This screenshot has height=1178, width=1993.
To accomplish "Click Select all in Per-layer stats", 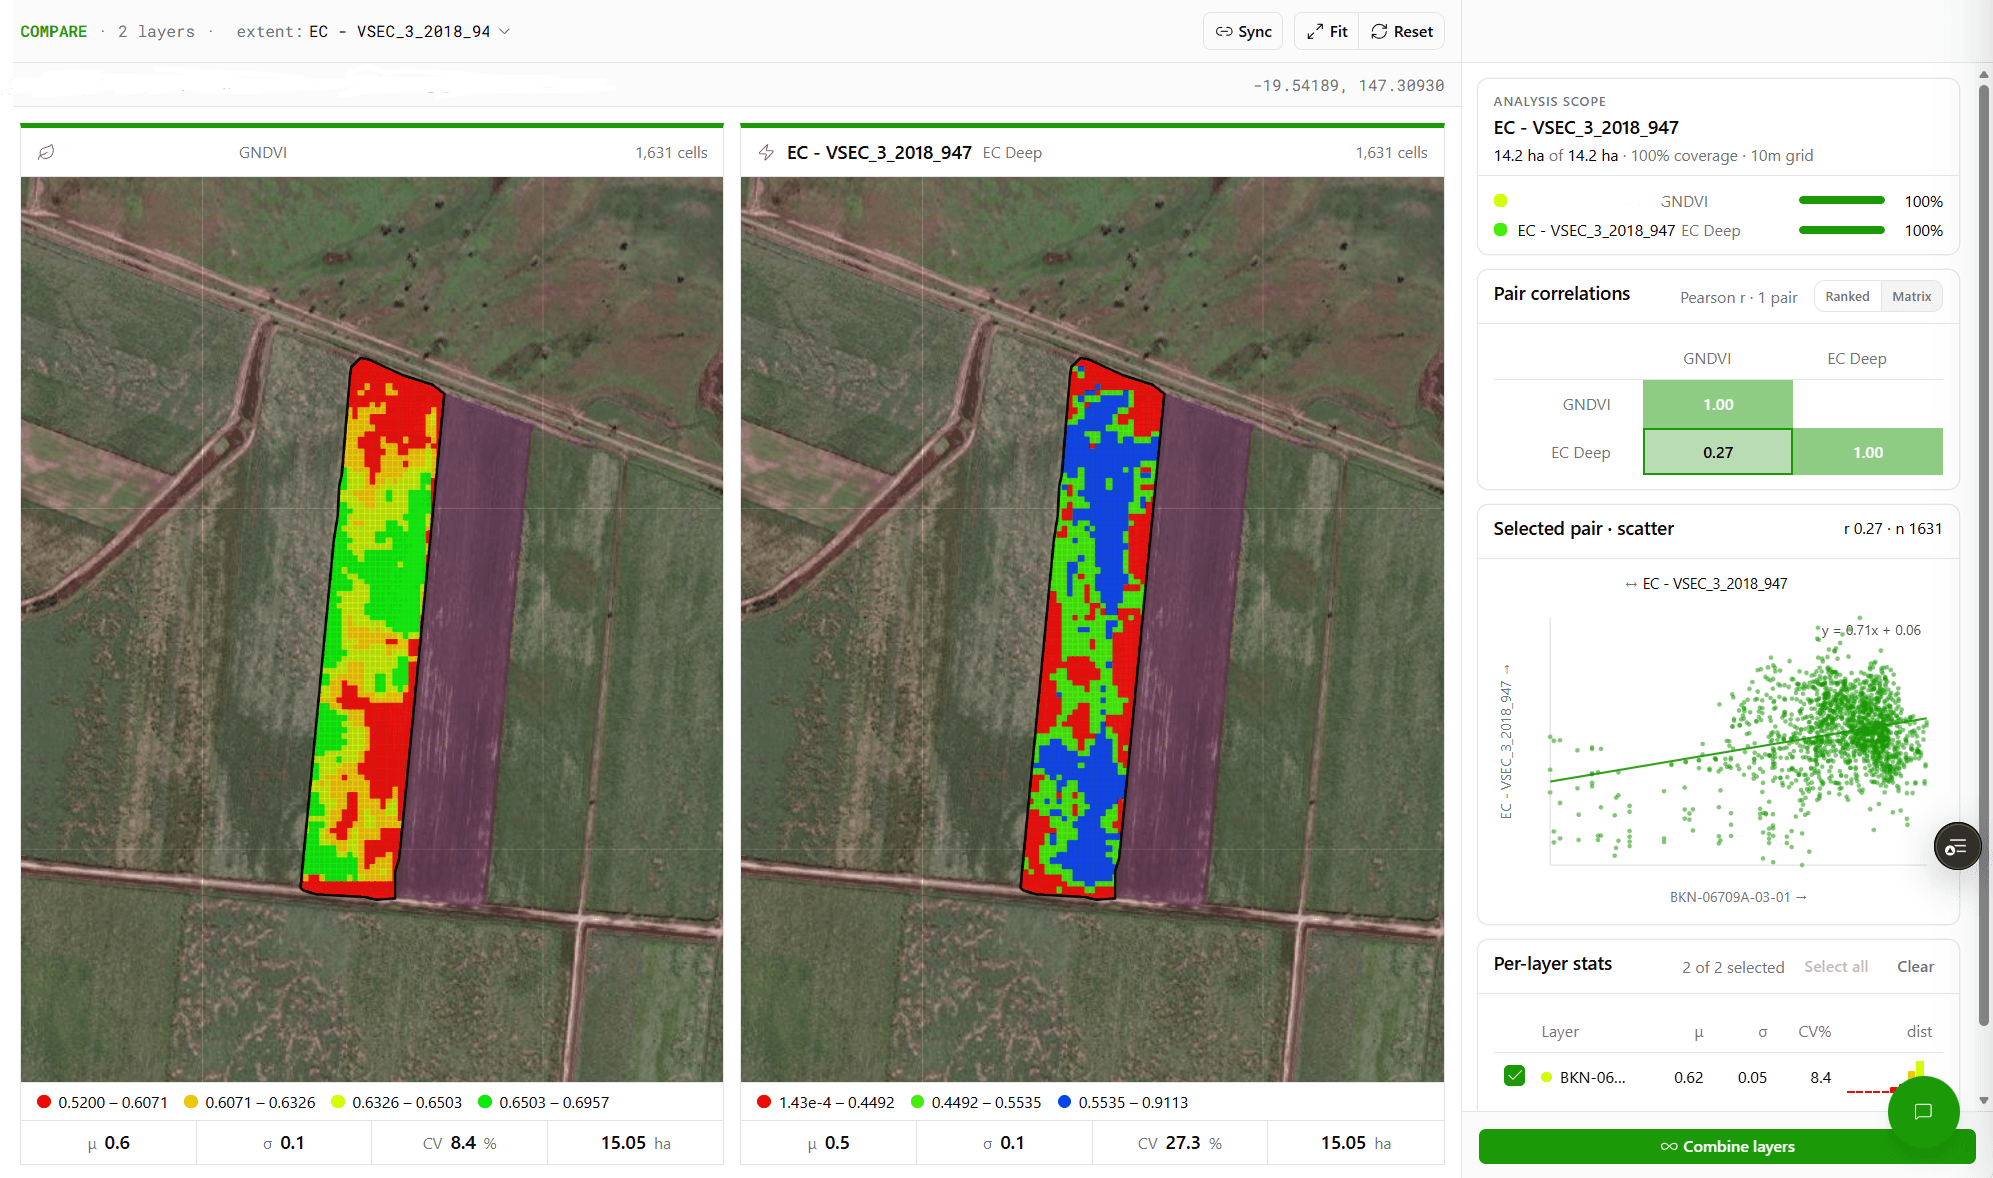I will coord(1836,966).
